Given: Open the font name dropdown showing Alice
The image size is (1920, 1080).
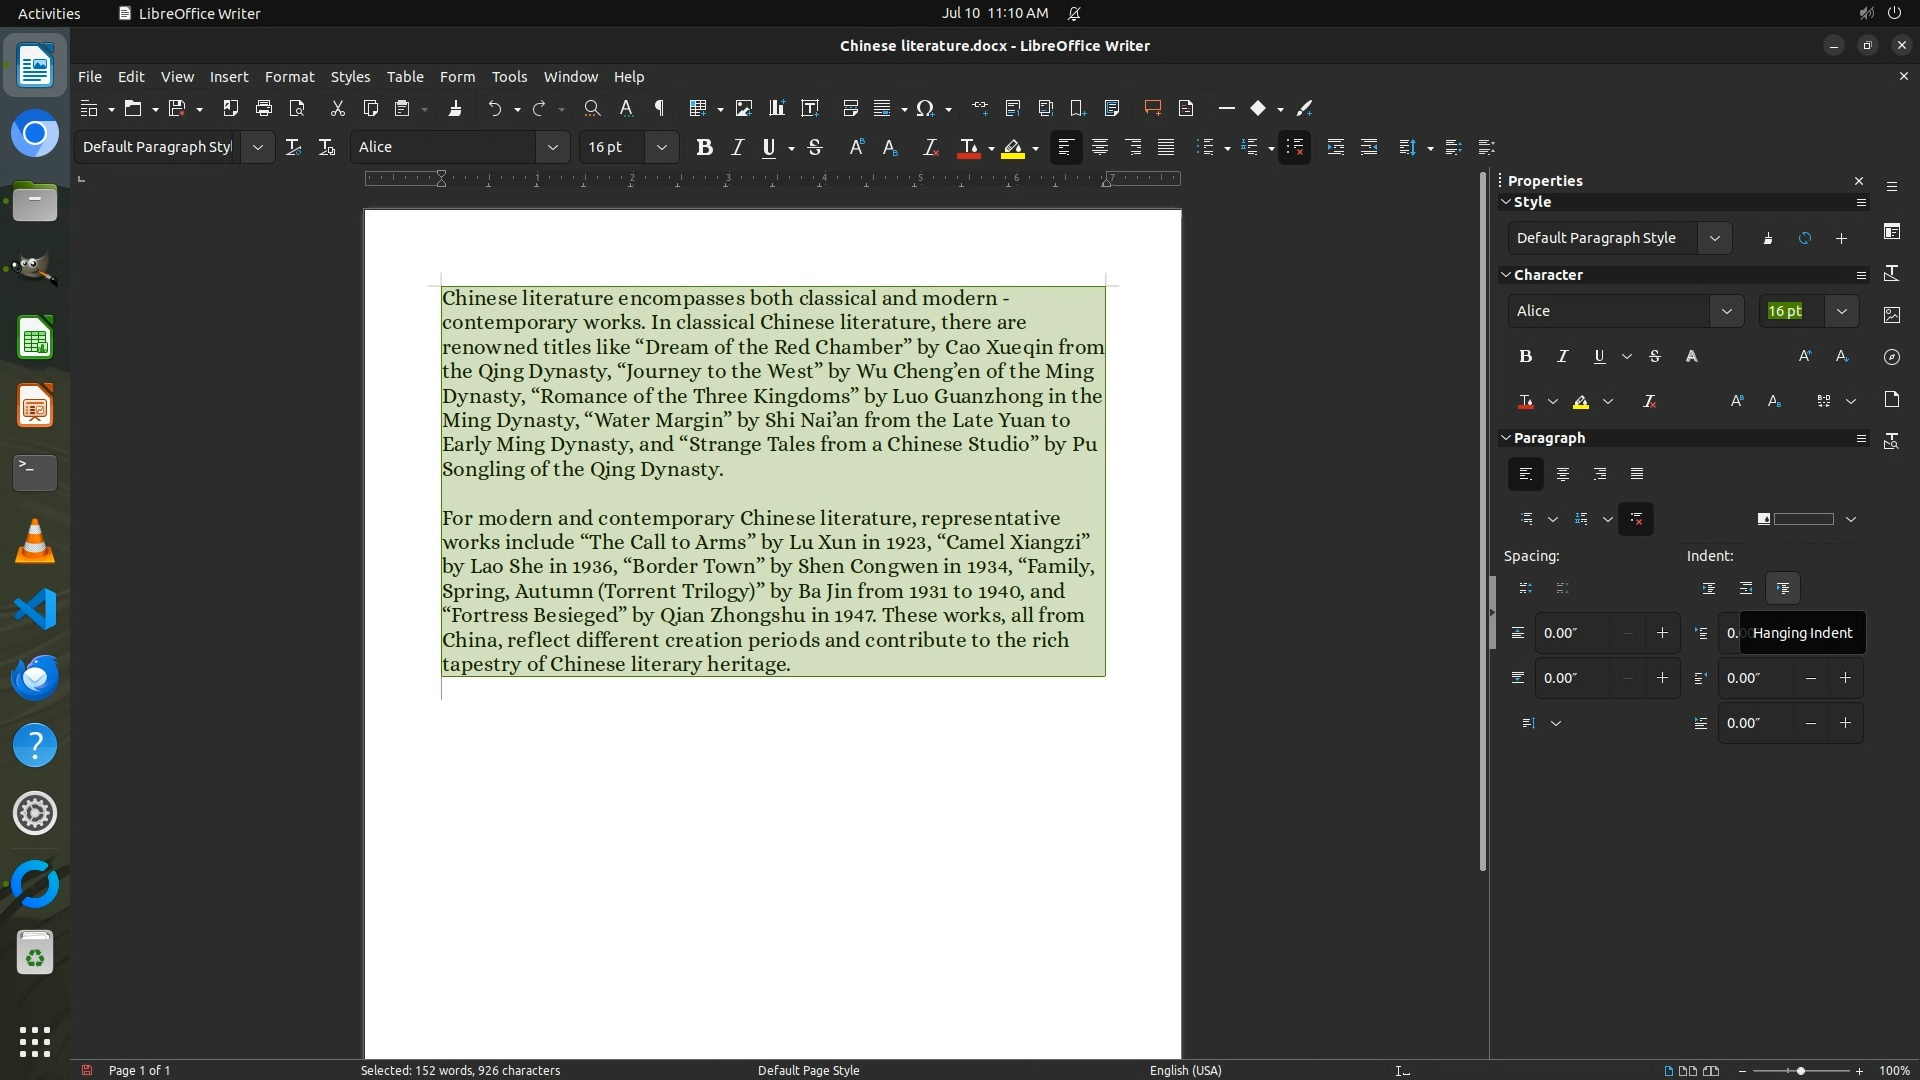Looking at the screenshot, I should tap(552, 147).
